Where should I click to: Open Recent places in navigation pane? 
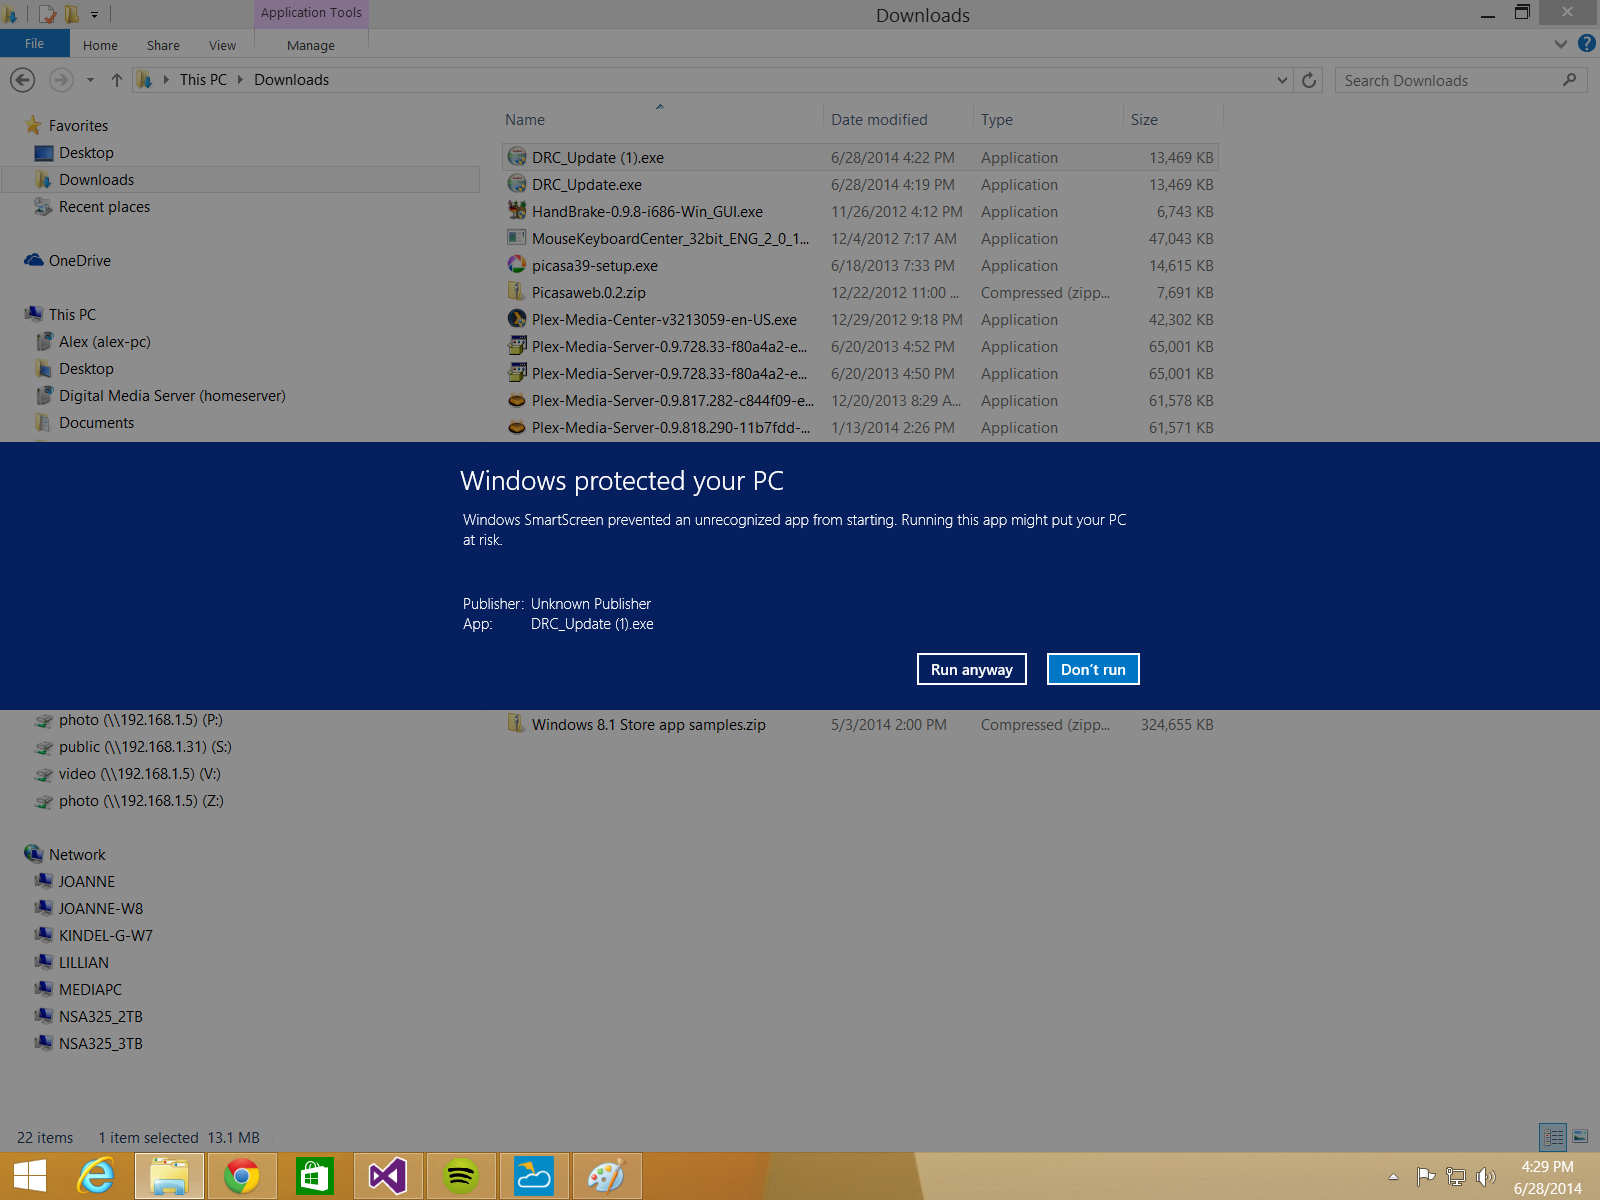[104, 207]
